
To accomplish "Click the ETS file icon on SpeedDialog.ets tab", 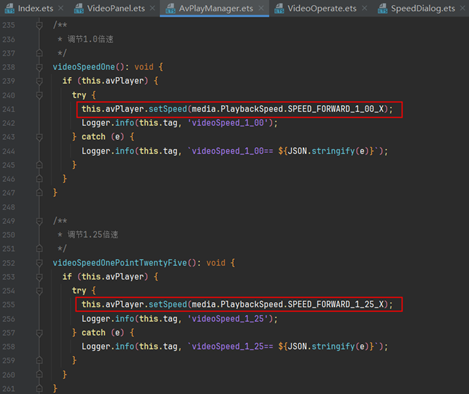I will (x=383, y=8).
